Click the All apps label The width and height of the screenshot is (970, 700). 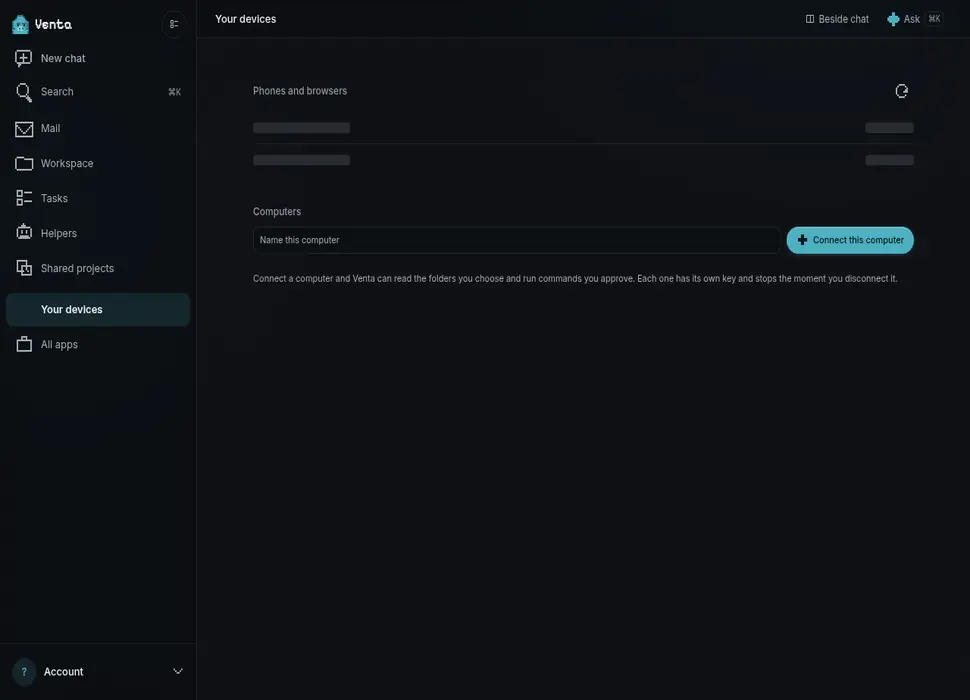pos(59,344)
